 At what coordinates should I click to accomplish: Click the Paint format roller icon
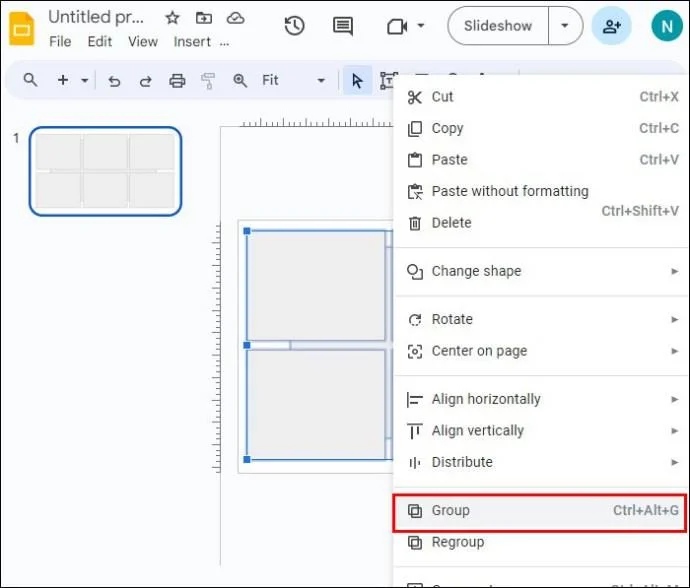point(208,81)
